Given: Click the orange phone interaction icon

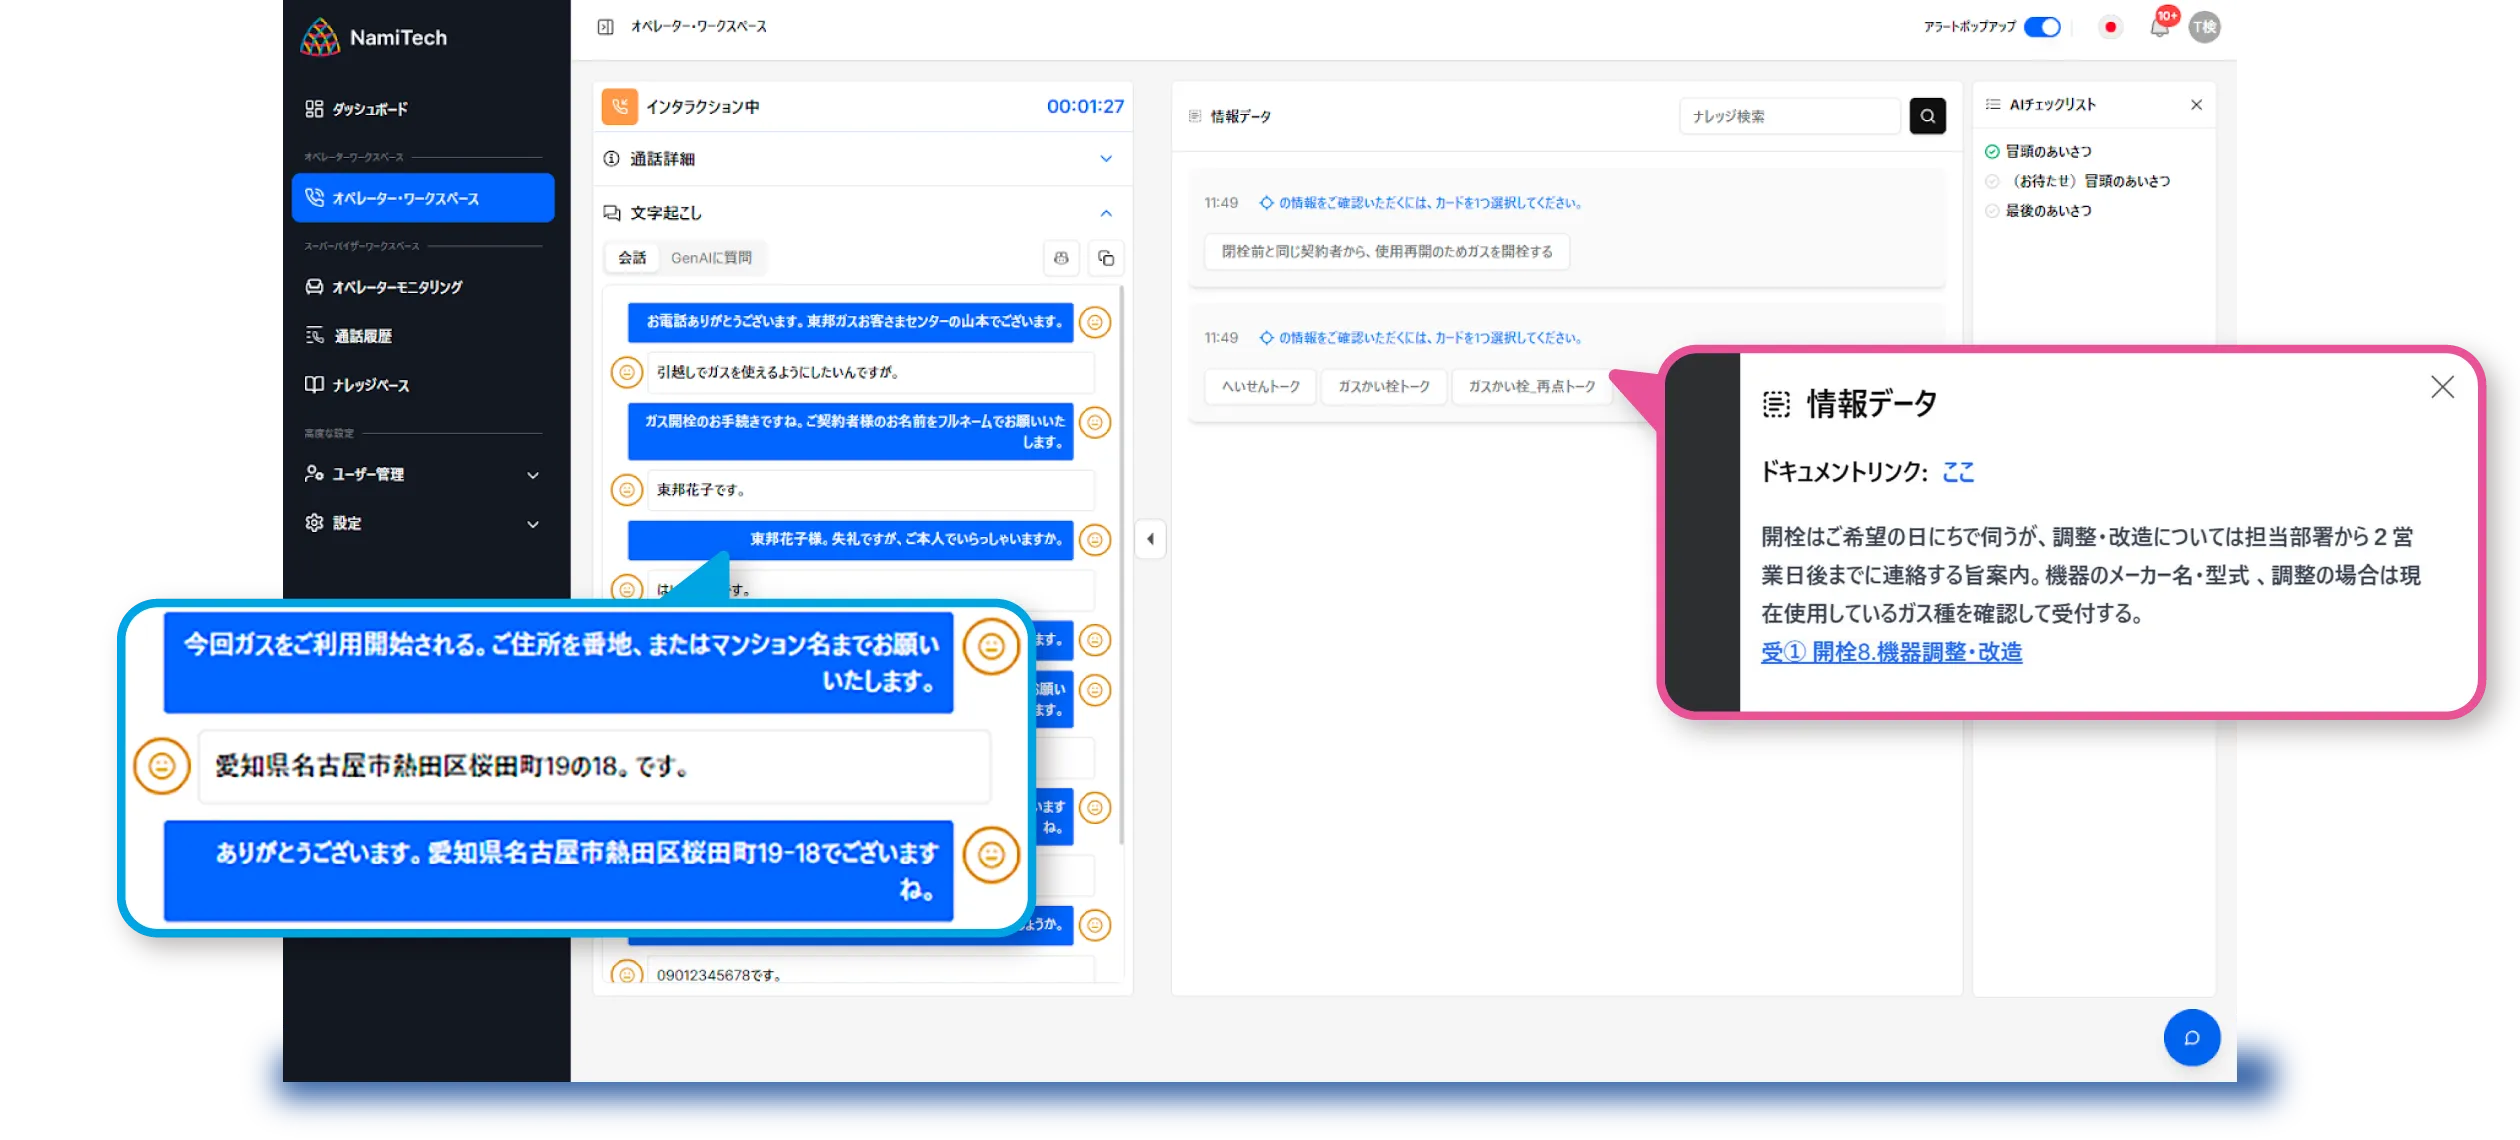Looking at the screenshot, I should click(619, 106).
